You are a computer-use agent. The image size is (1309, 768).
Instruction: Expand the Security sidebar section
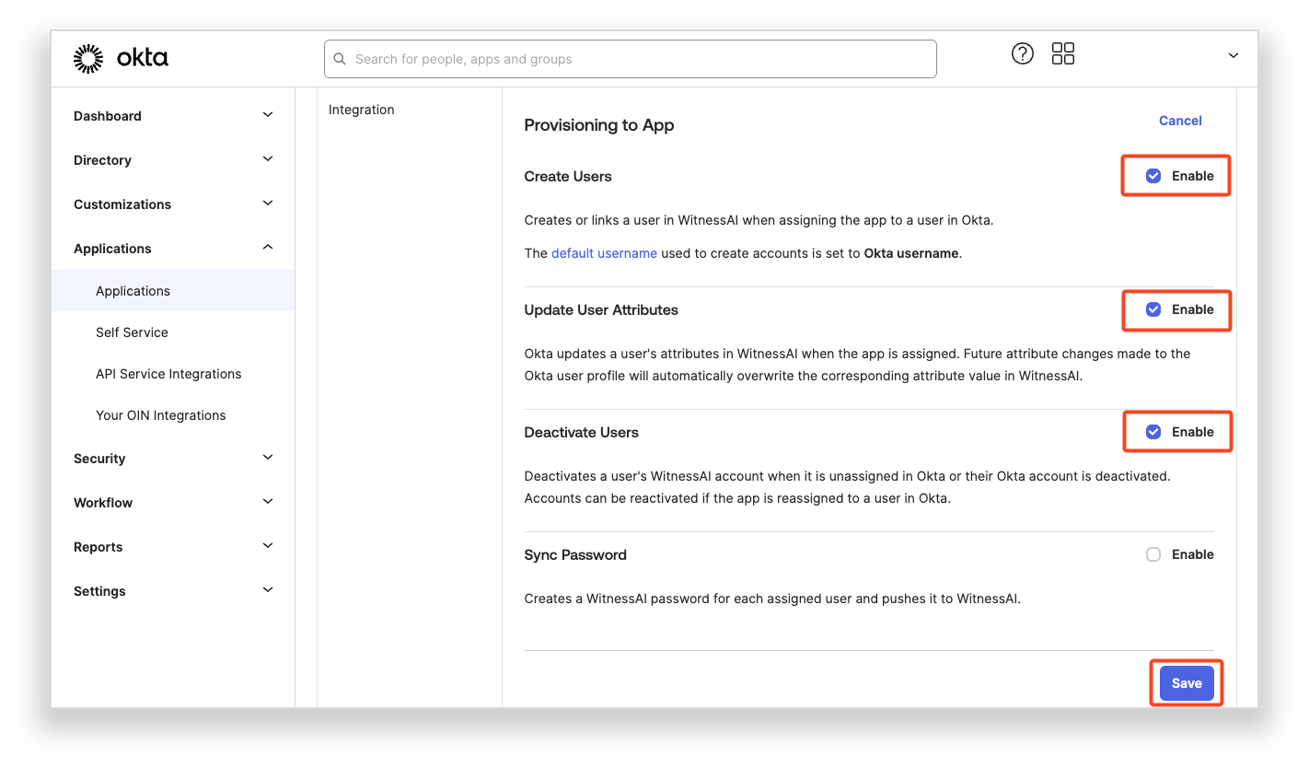[x=267, y=458]
